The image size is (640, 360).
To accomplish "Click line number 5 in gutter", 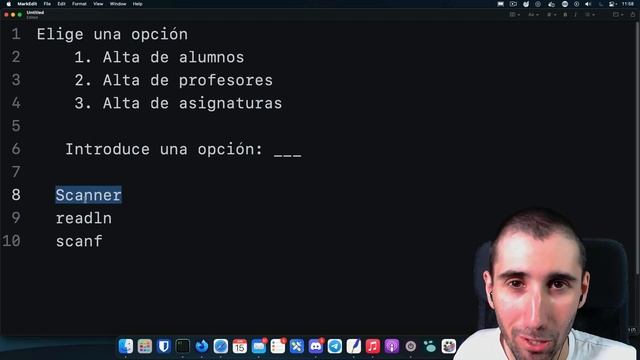I will (x=16, y=126).
